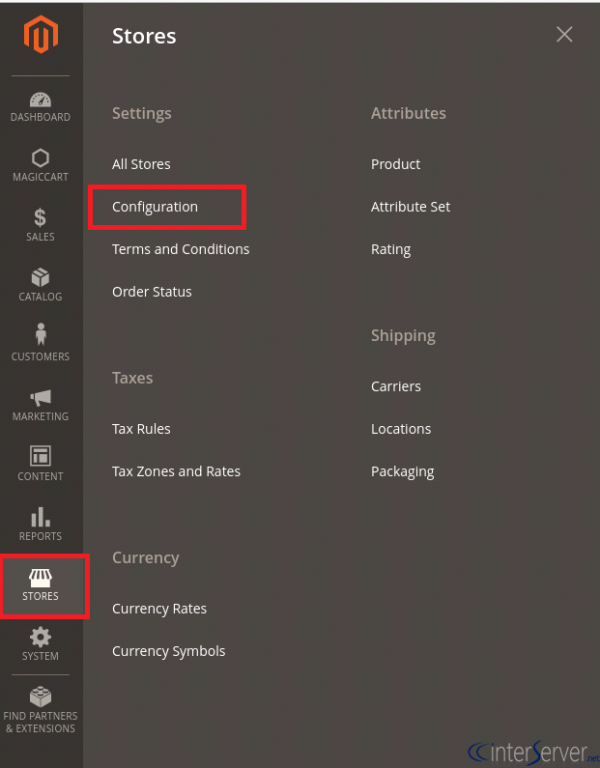
Task: Open the System gear icon
Action: (40, 637)
